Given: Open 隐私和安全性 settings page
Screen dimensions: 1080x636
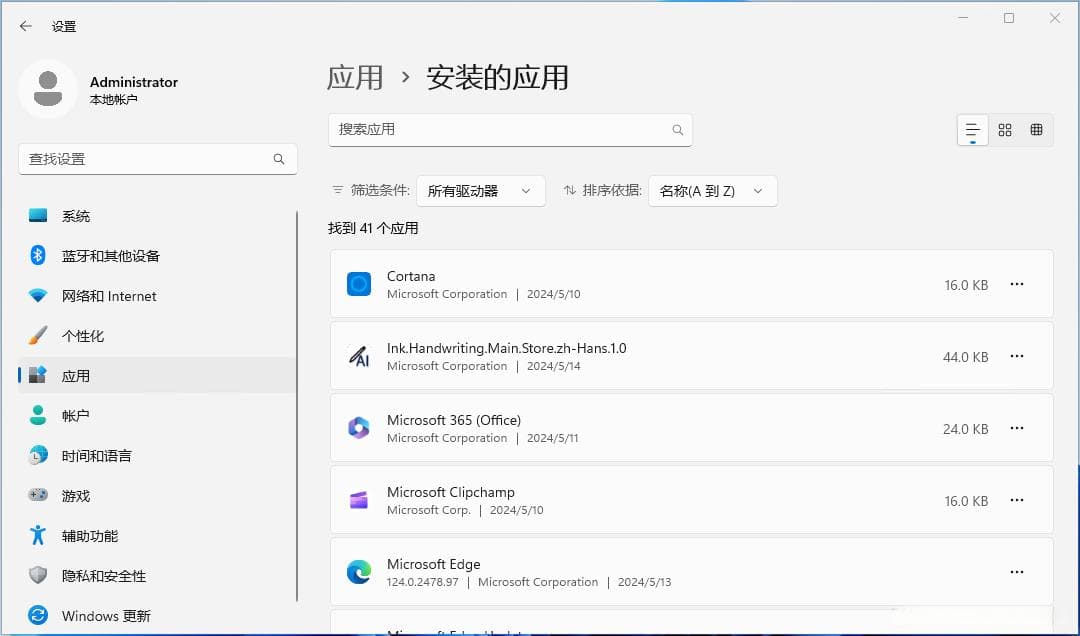Looking at the screenshot, I should (x=158, y=575).
